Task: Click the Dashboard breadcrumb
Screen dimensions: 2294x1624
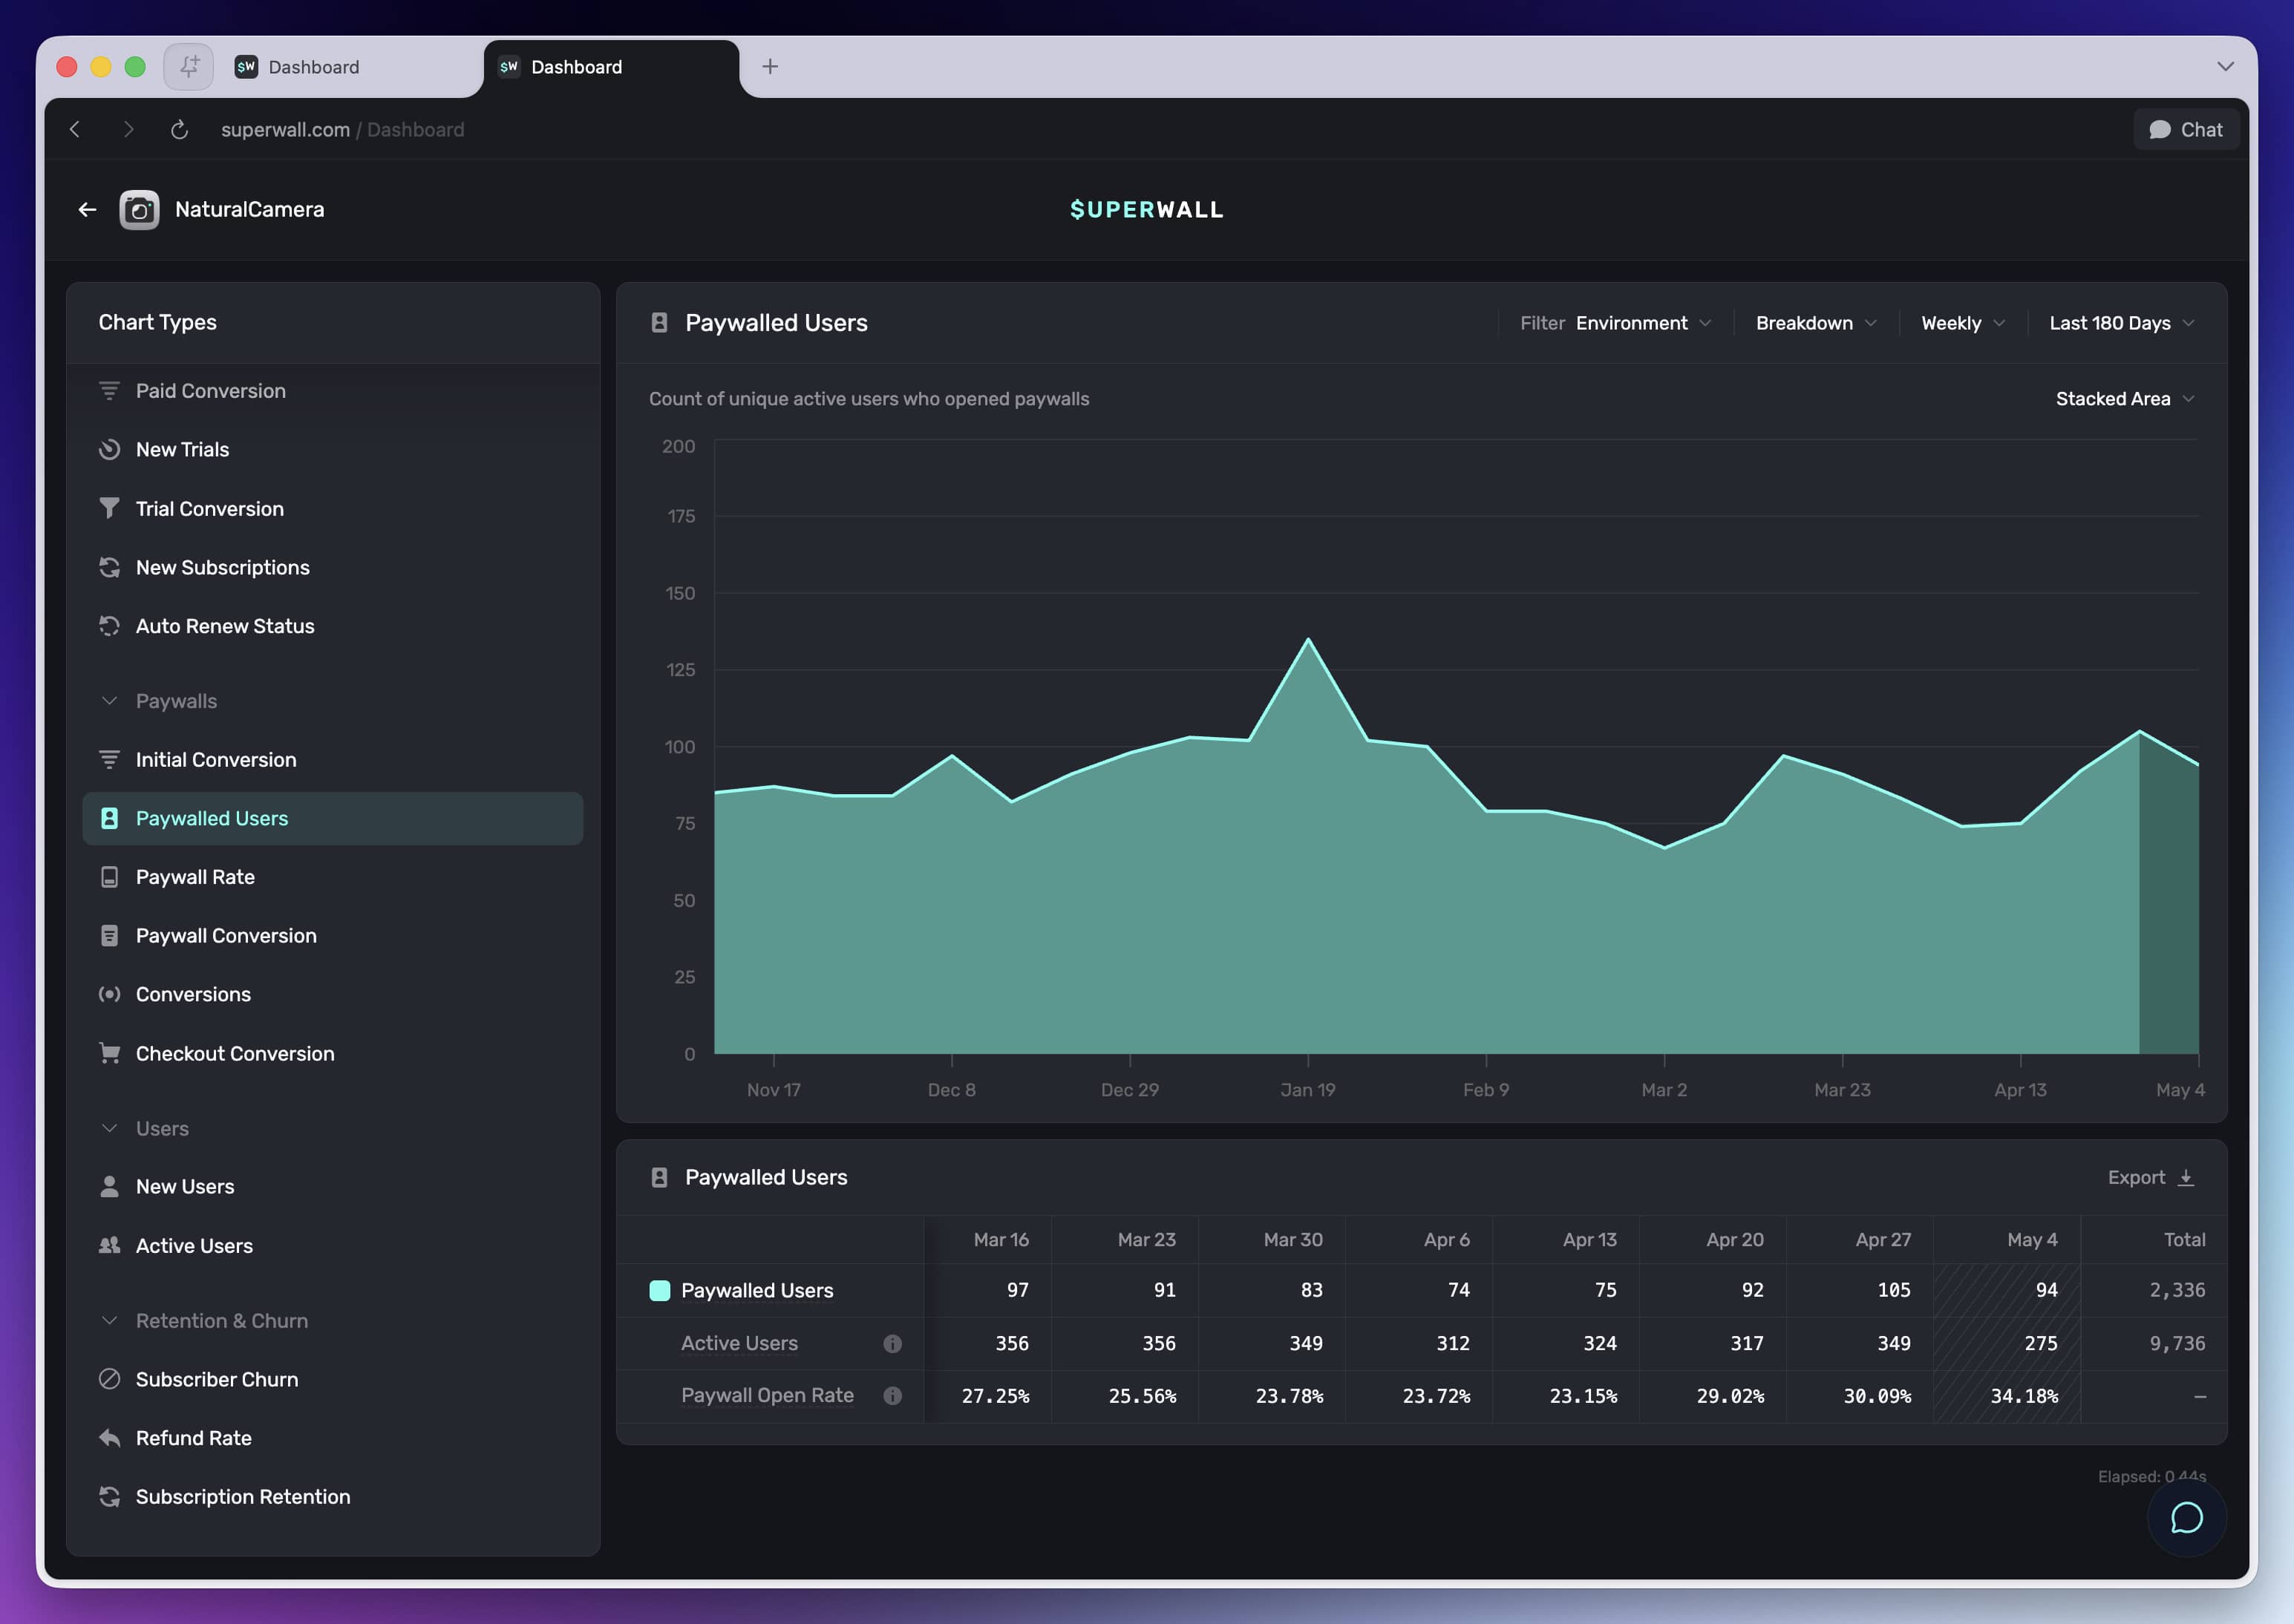Action: click(416, 130)
